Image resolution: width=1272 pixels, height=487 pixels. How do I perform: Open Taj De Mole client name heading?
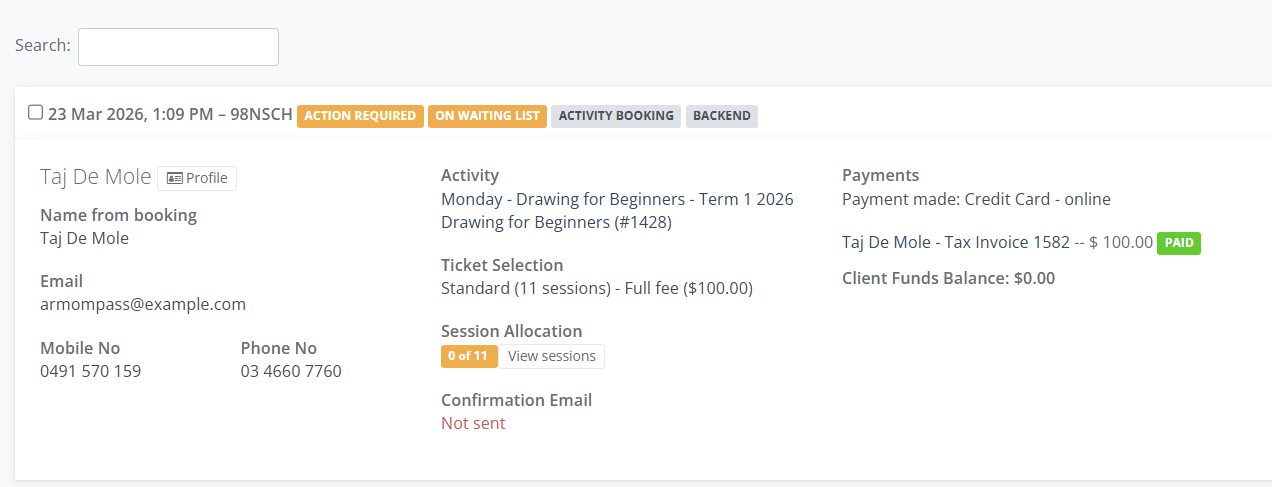[x=95, y=177]
